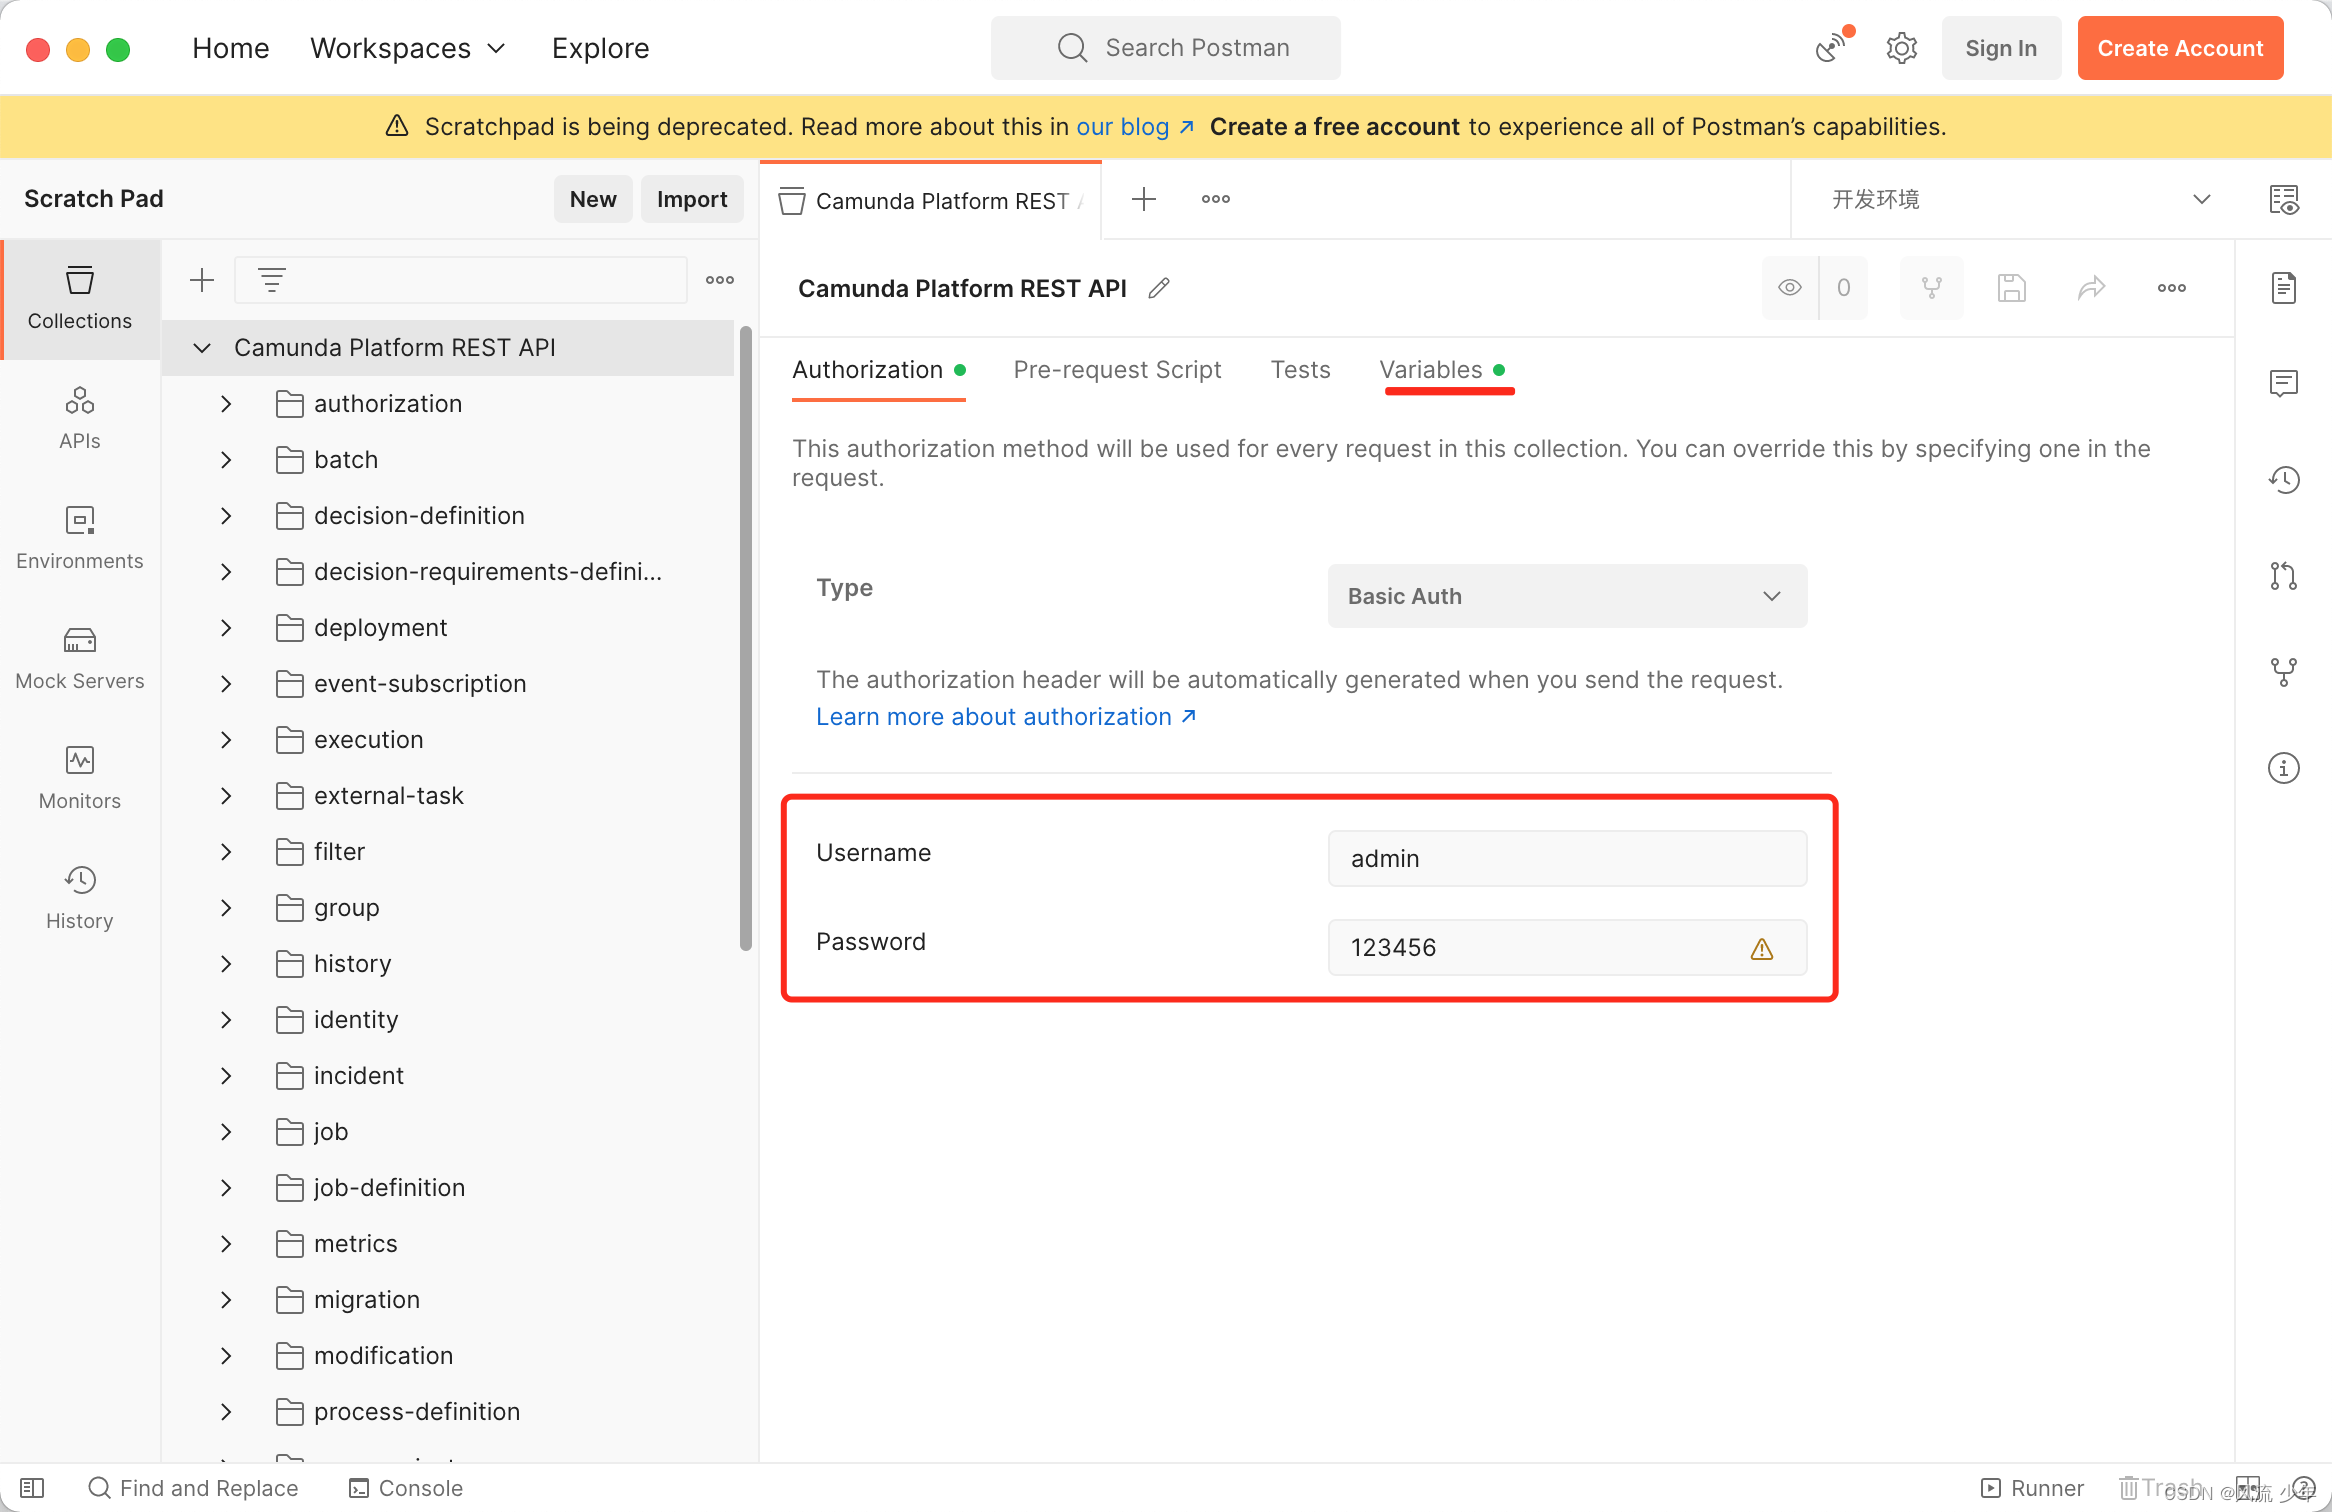Viewport: 2332px width, 1512px height.
Task: Open the APIs sidebar section
Action: pyautogui.click(x=80, y=418)
